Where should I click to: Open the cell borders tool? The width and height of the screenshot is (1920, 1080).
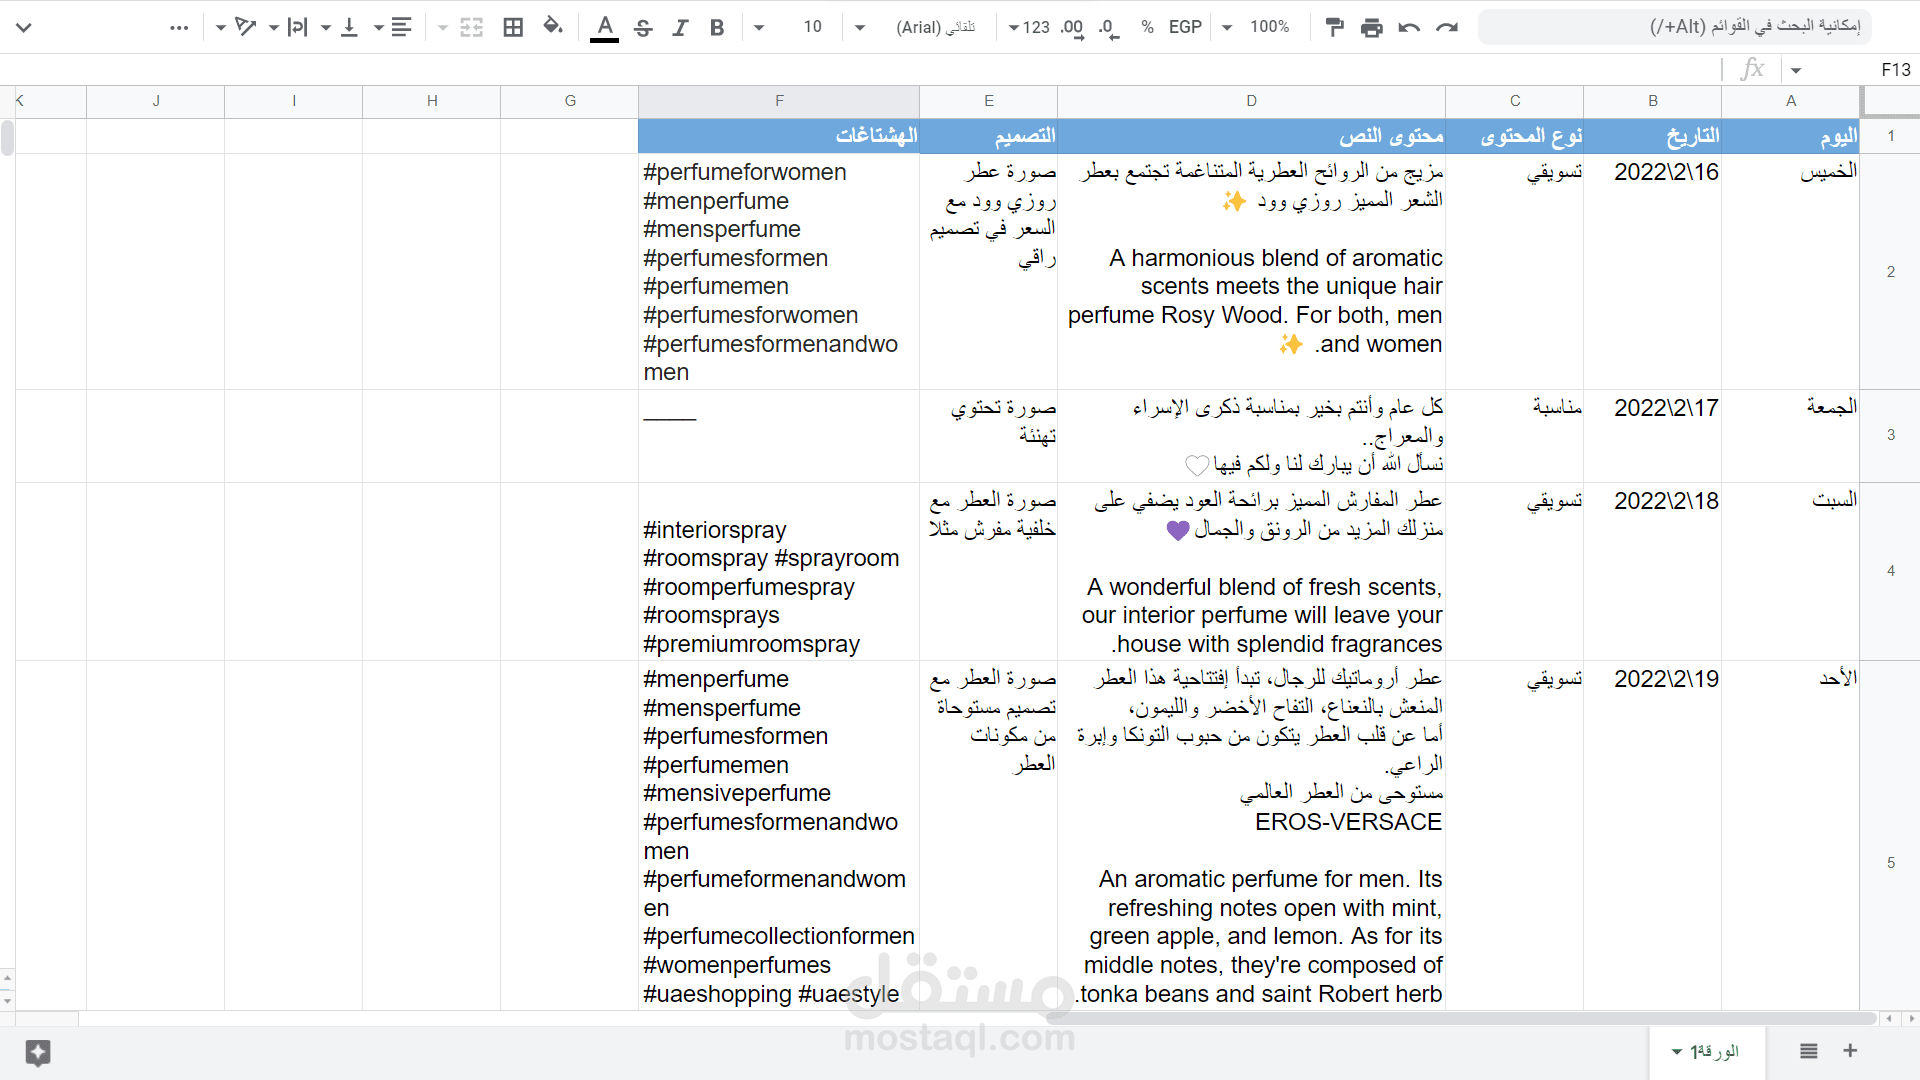tap(513, 27)
